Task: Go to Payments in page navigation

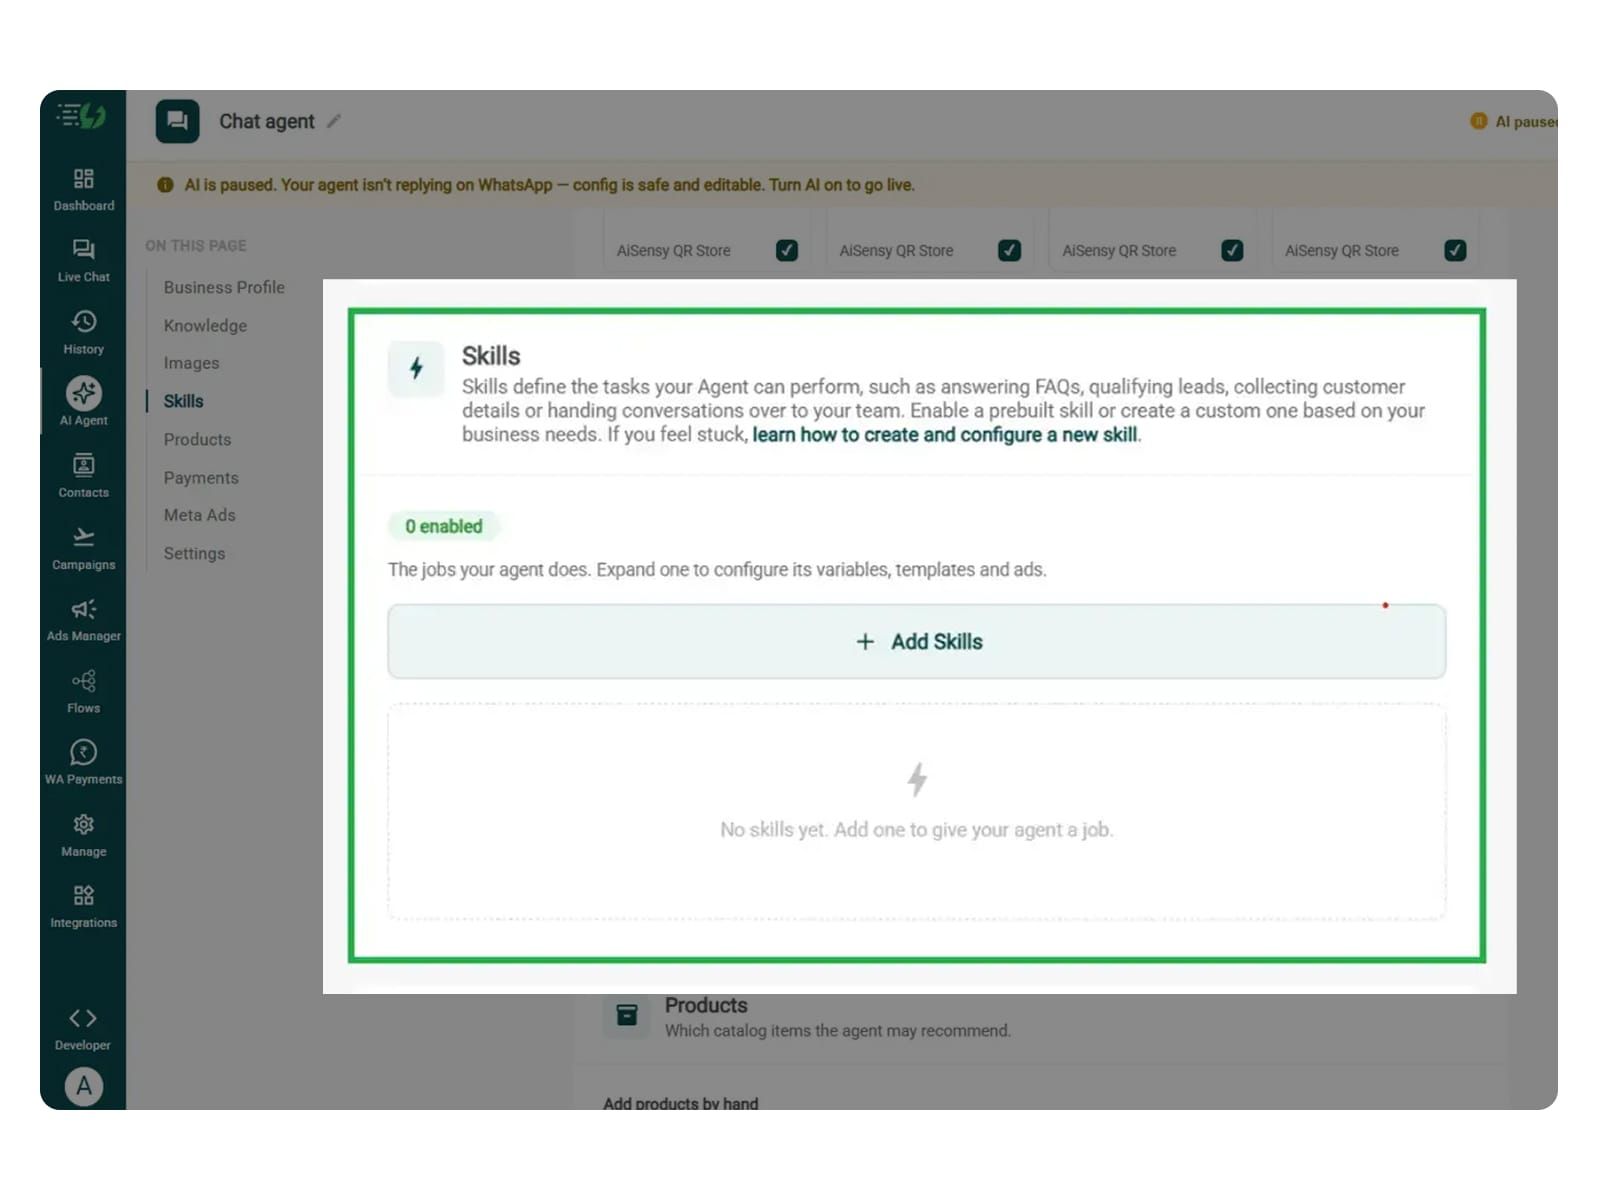Action: pyautogui.click(x=201, y=478)
